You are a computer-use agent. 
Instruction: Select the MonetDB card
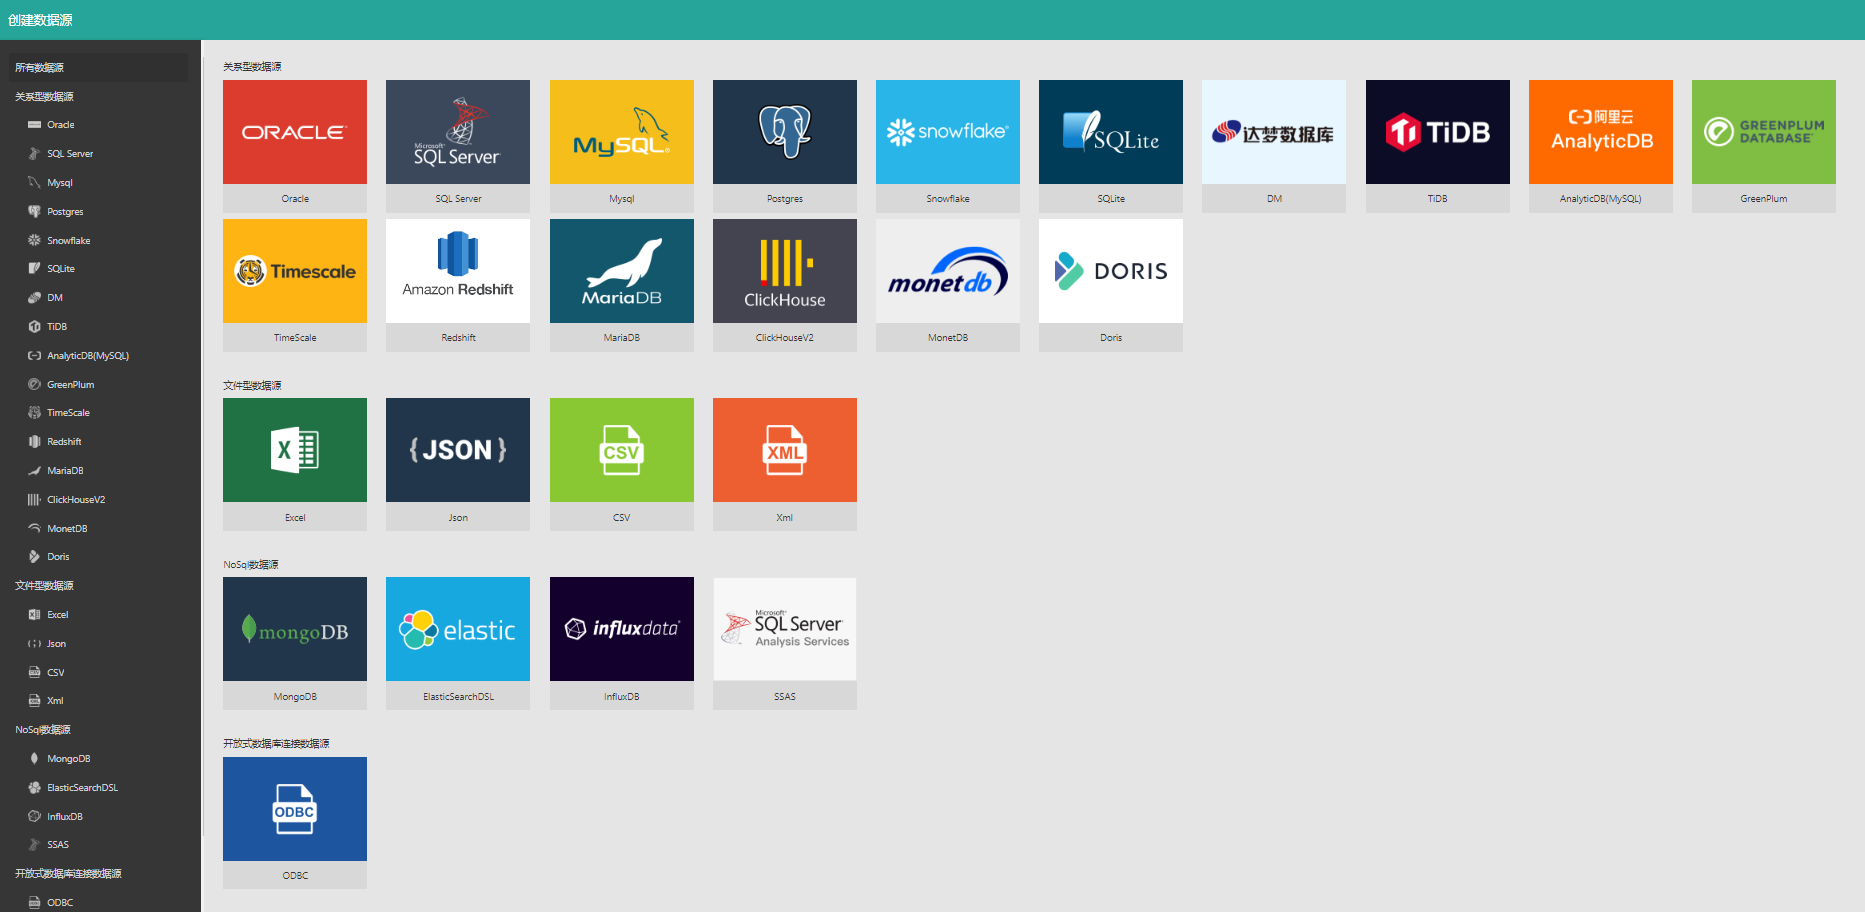coord(948,285)
